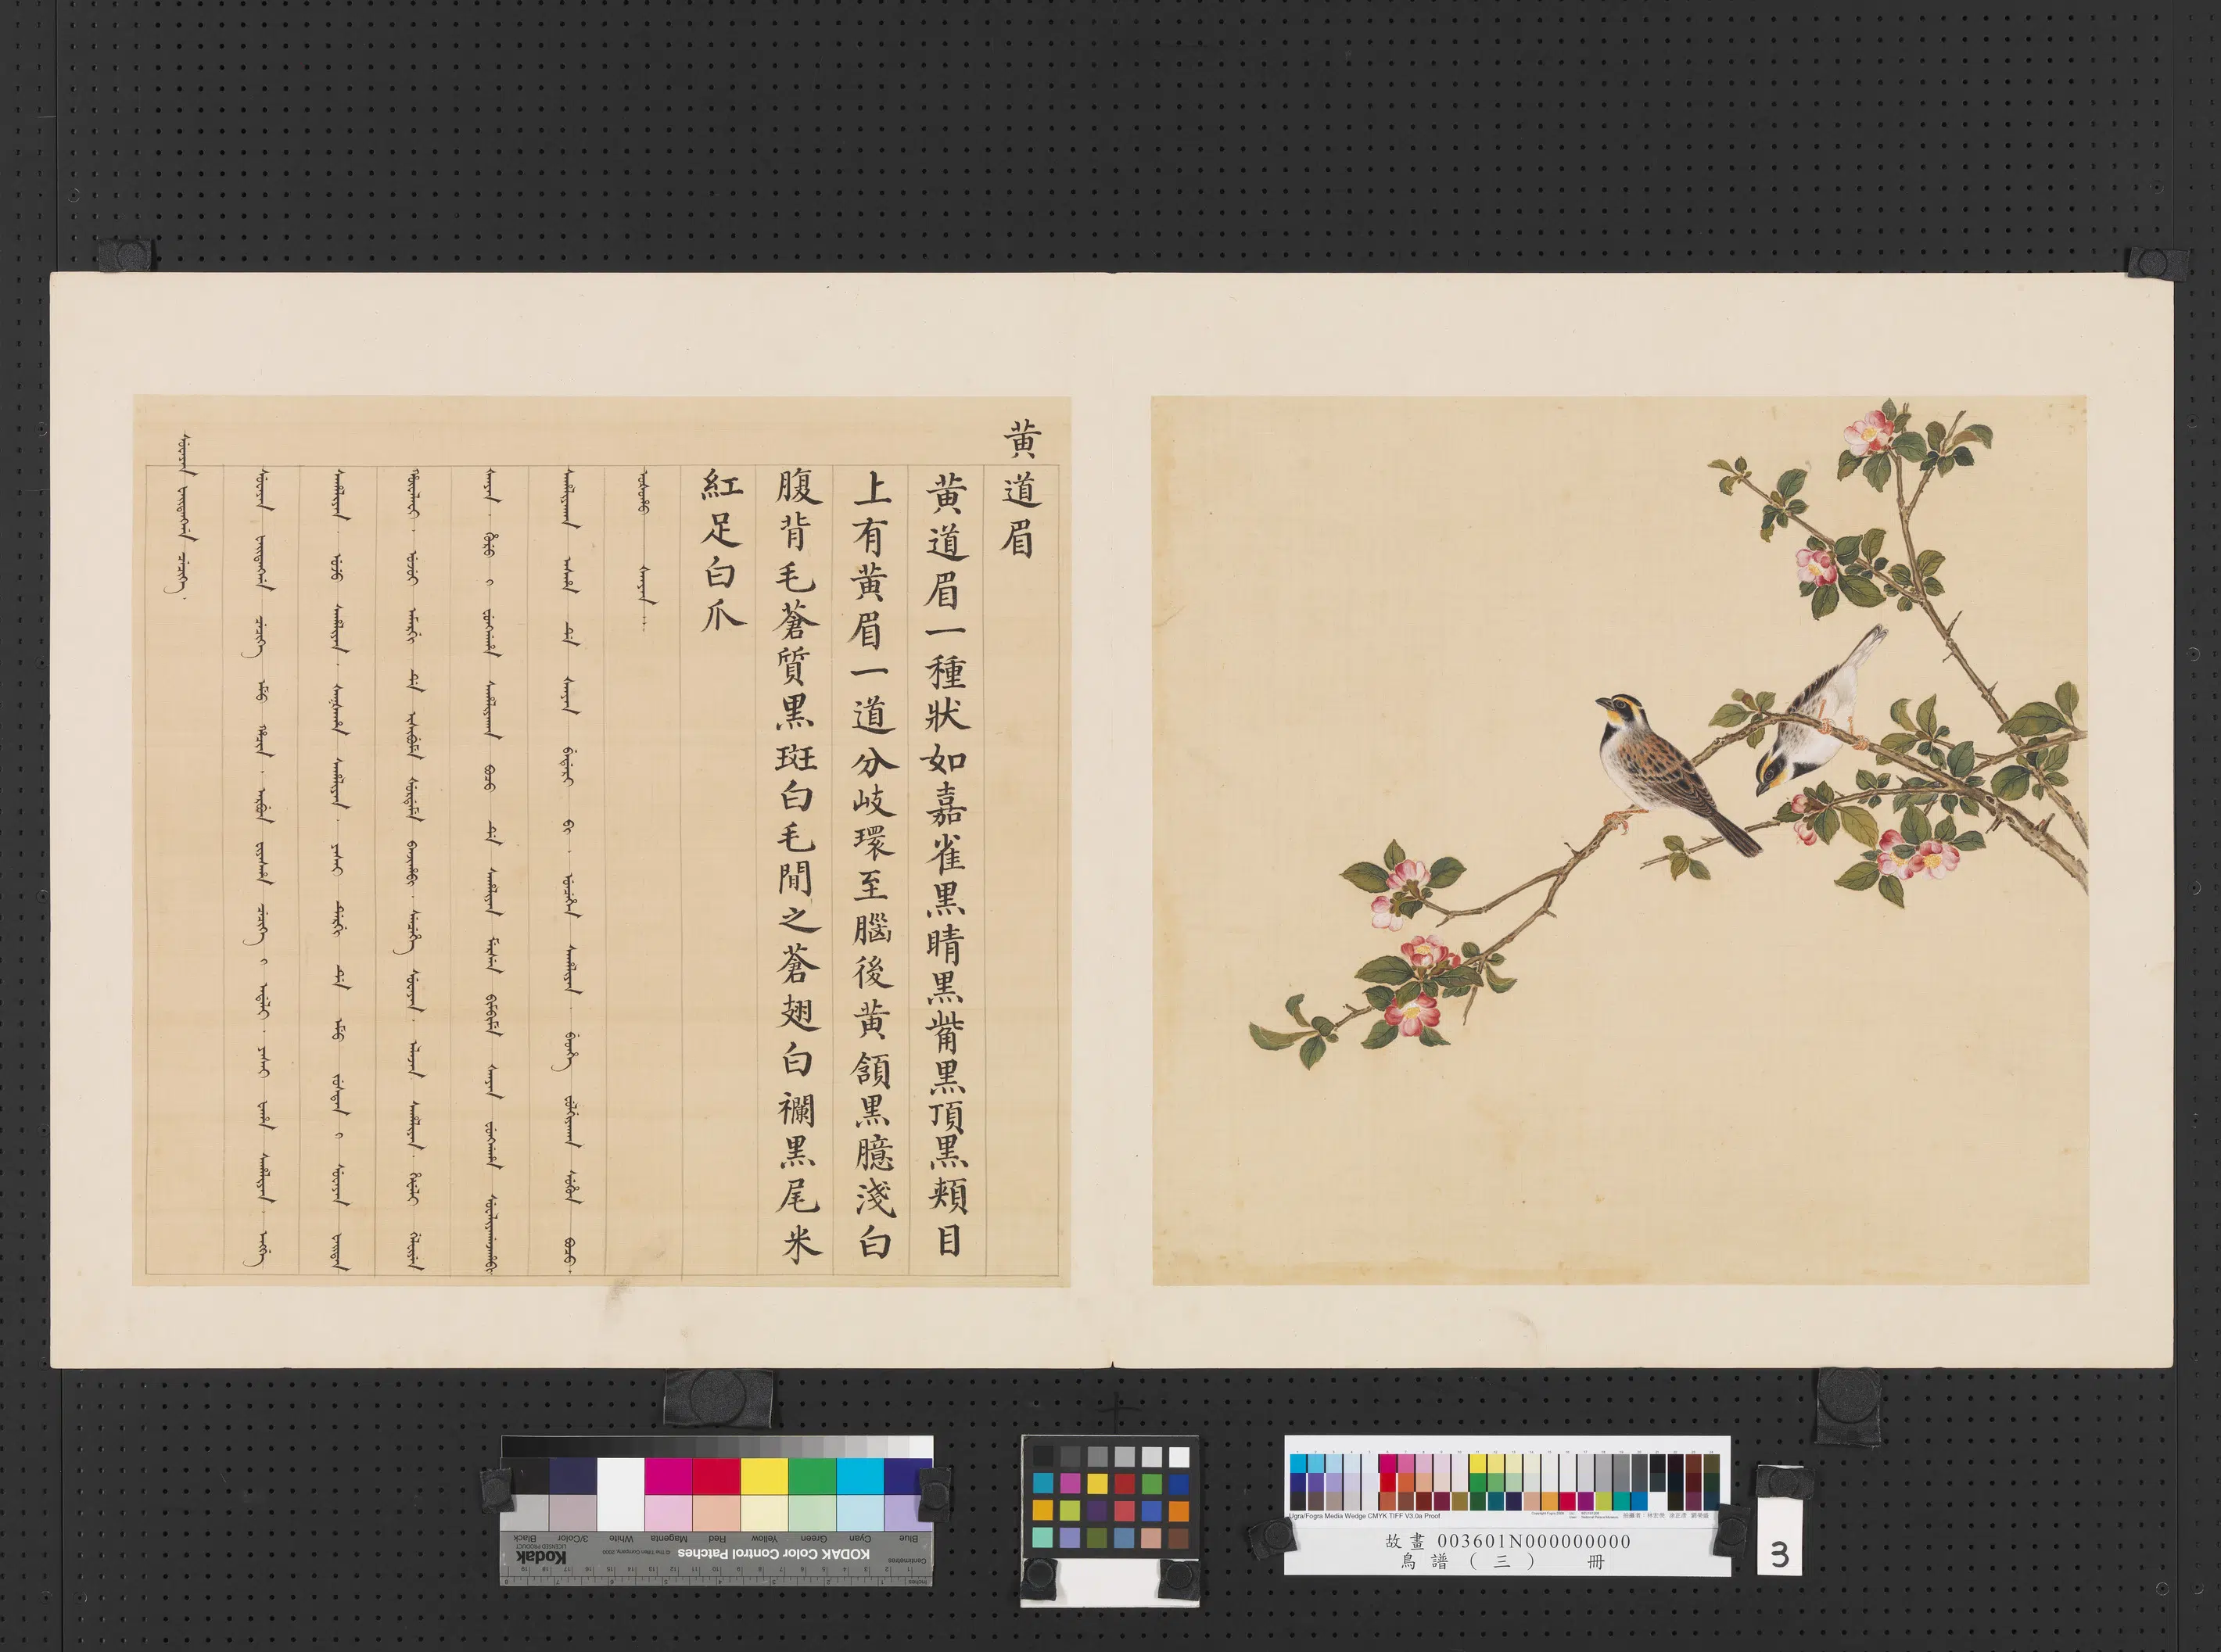Click the 'KODAK Color Control Patches' heading
The width and height of the screenshot is (2221, 1652).
click(774, 1555)
